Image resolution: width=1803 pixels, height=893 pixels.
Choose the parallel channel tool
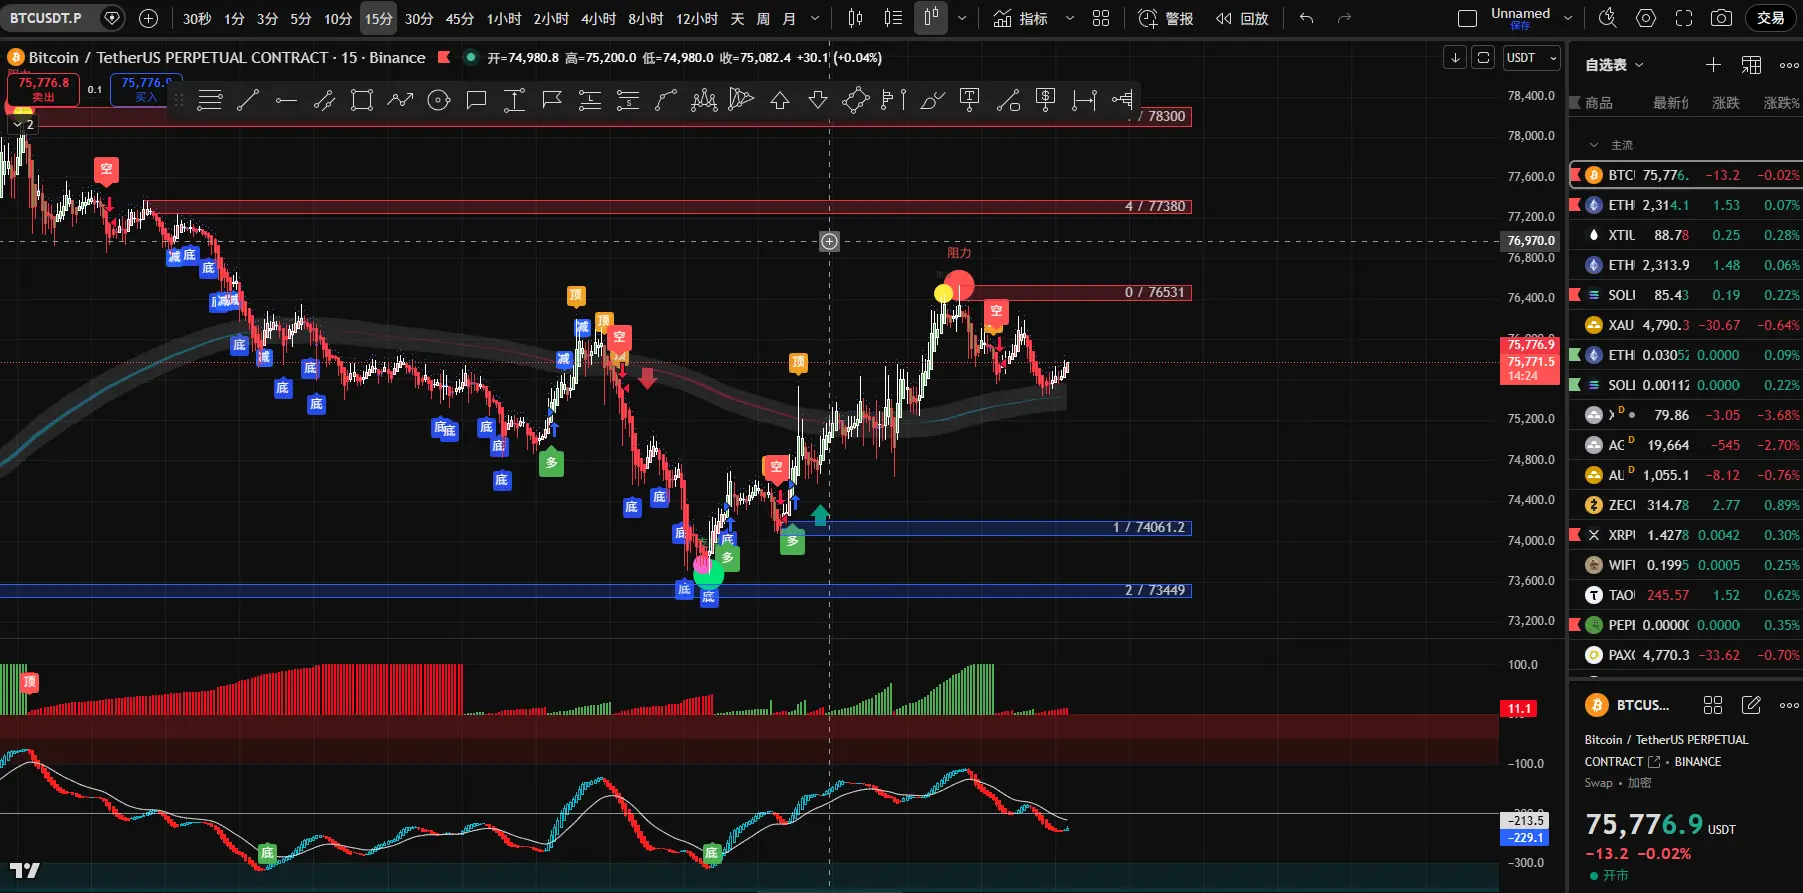point(324,100)
